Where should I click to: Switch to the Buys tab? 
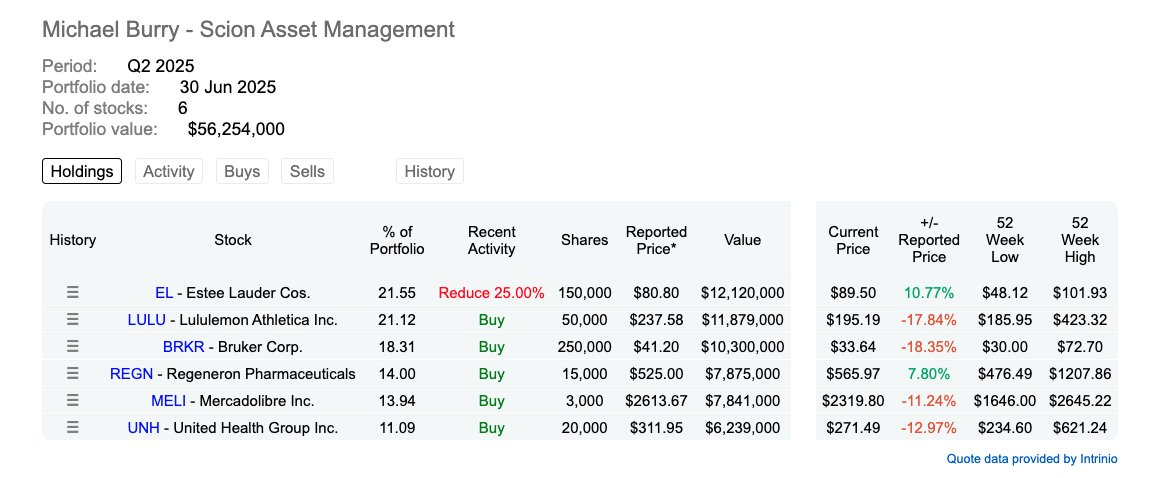click(242, 172)
